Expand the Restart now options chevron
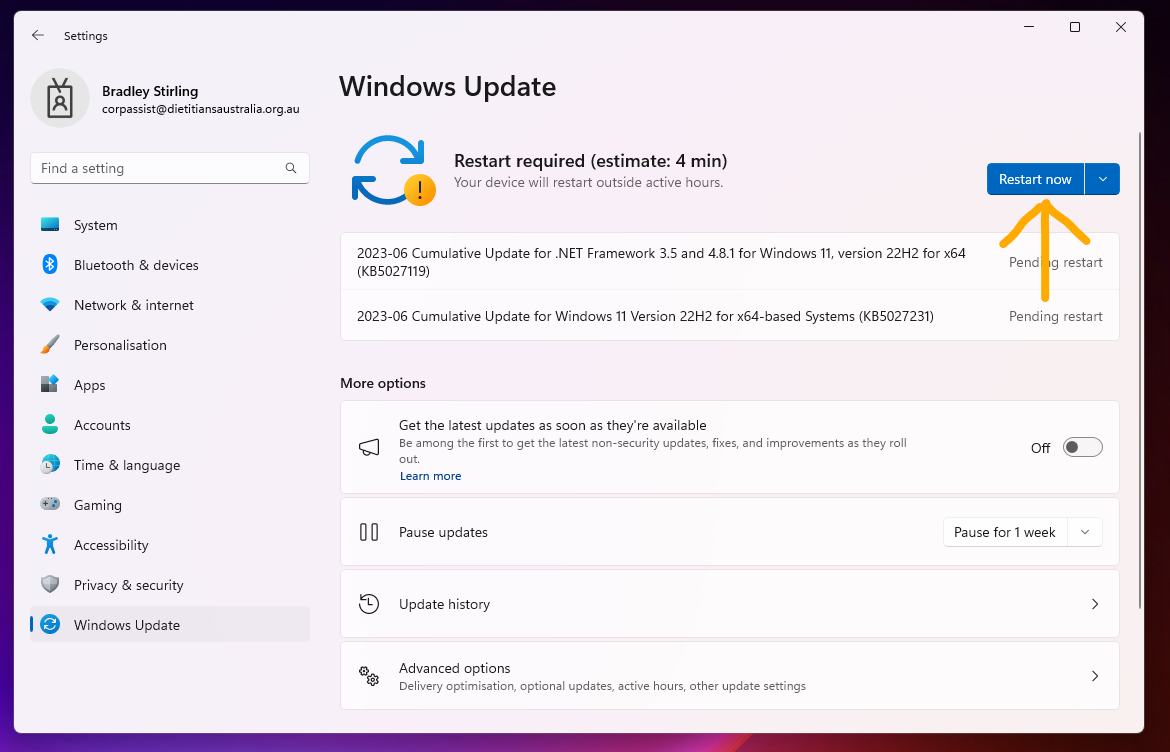The image size is (1170, 752). [x=1102, y=178]
